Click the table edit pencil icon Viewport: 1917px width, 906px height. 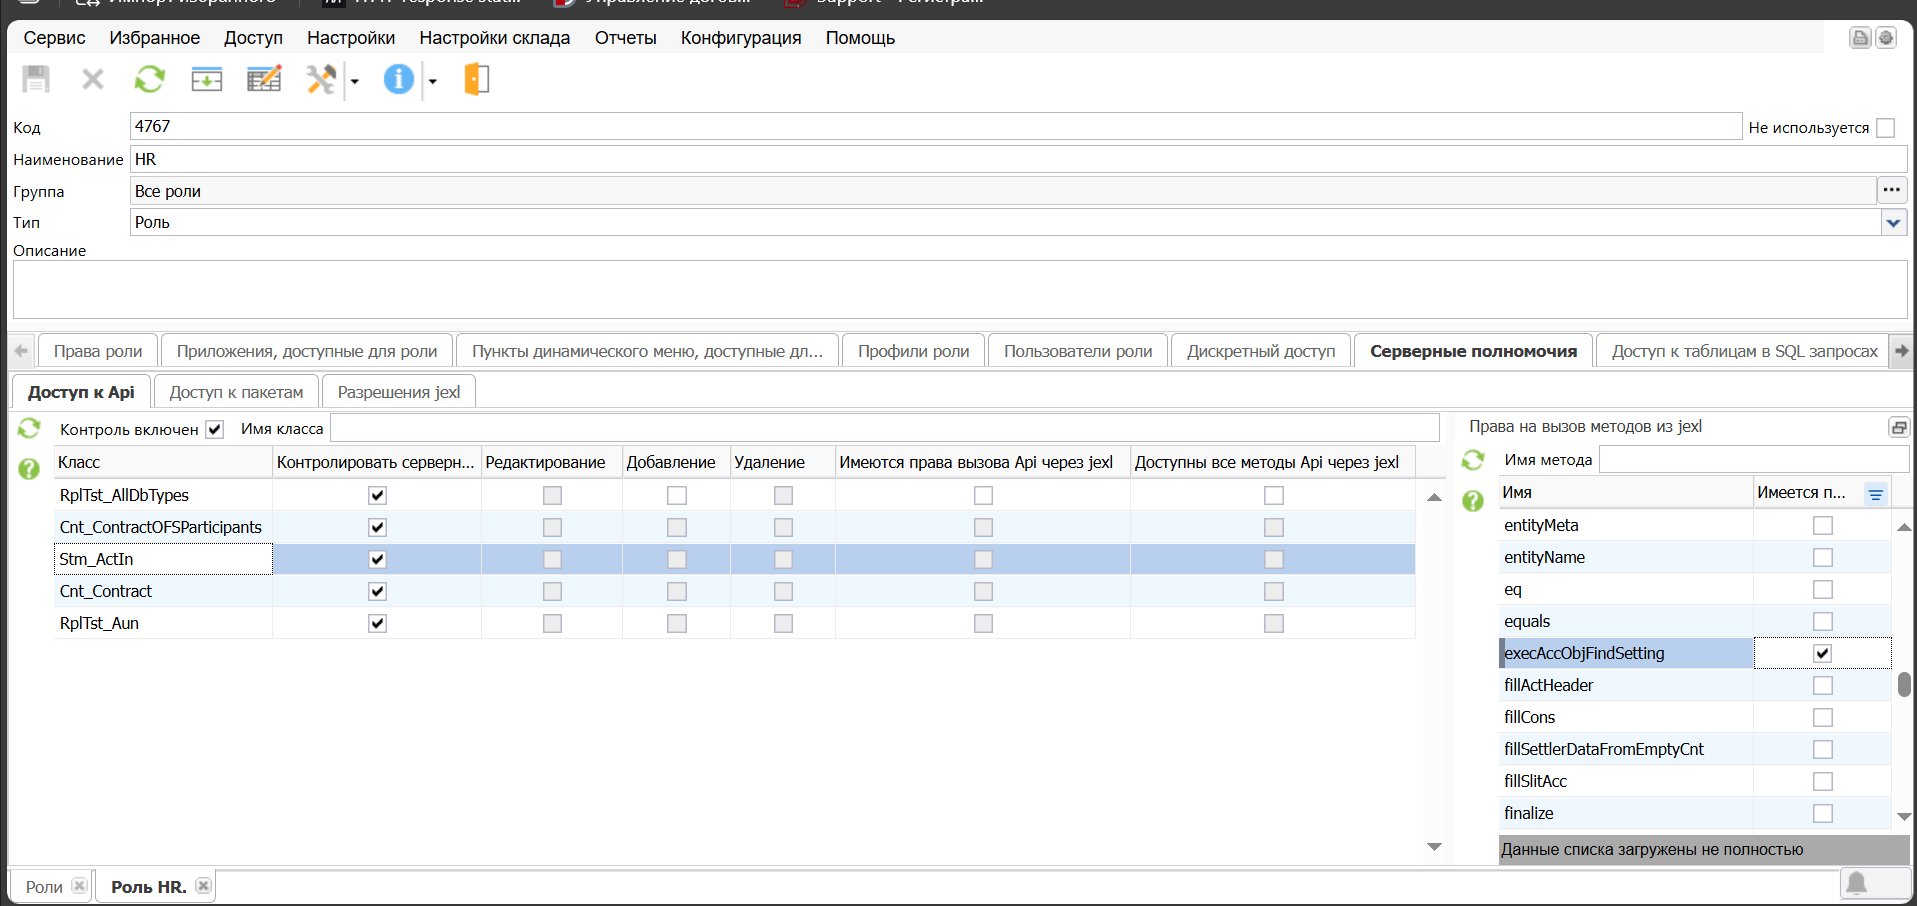(264, 79)
